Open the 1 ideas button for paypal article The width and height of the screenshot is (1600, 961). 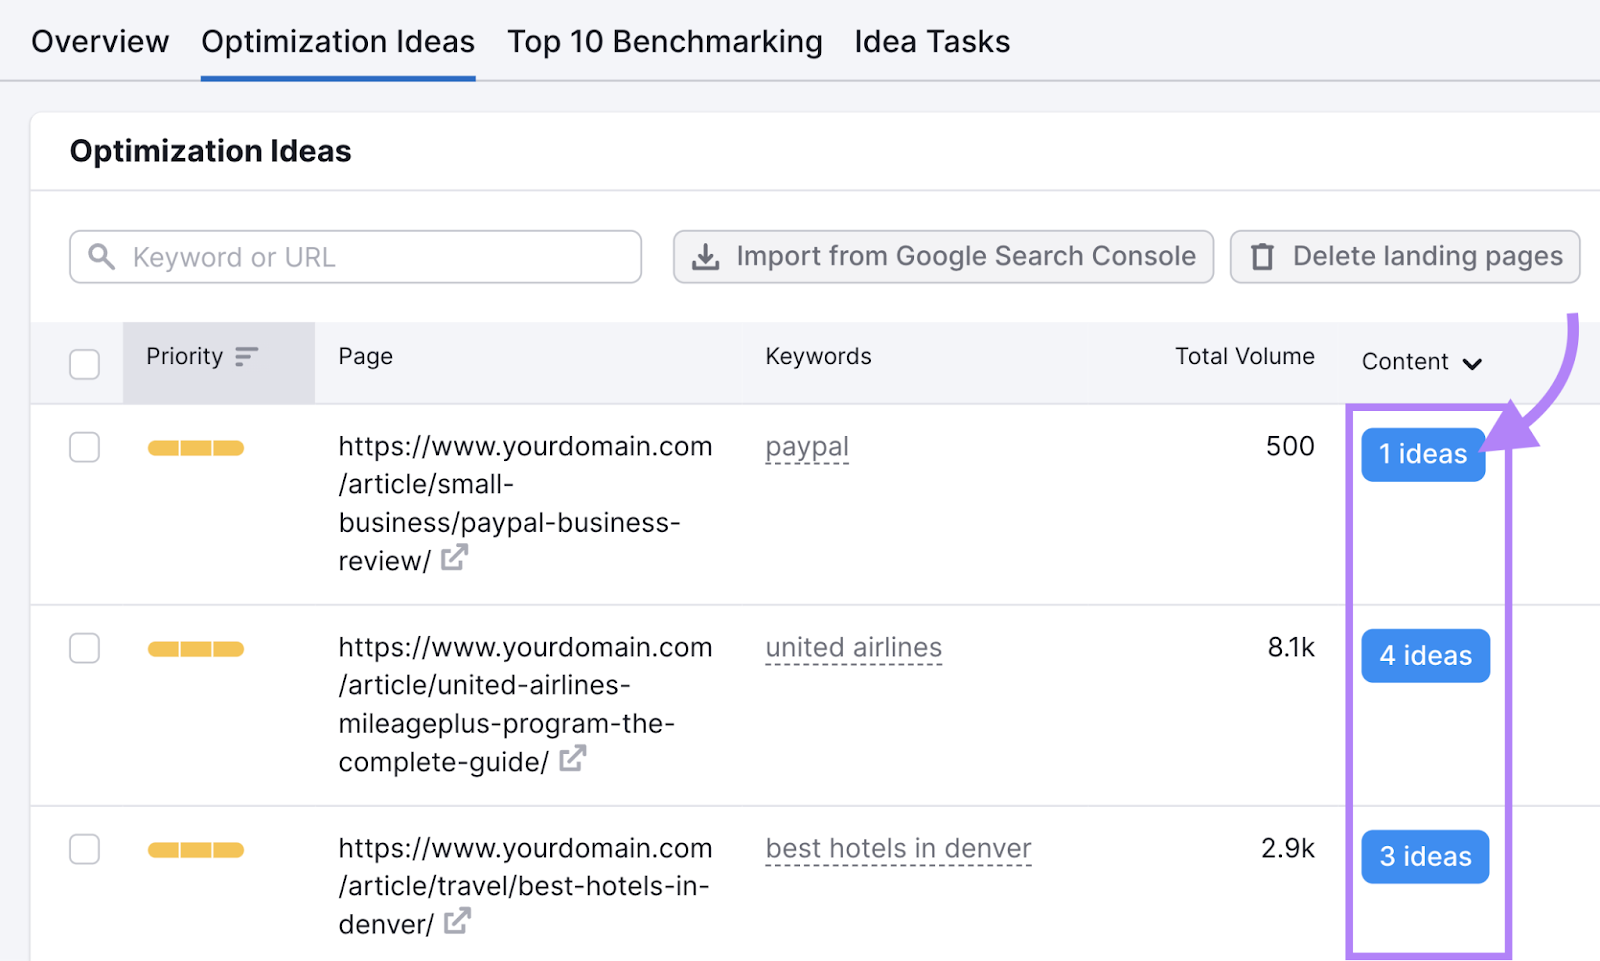click(1423, 454)
